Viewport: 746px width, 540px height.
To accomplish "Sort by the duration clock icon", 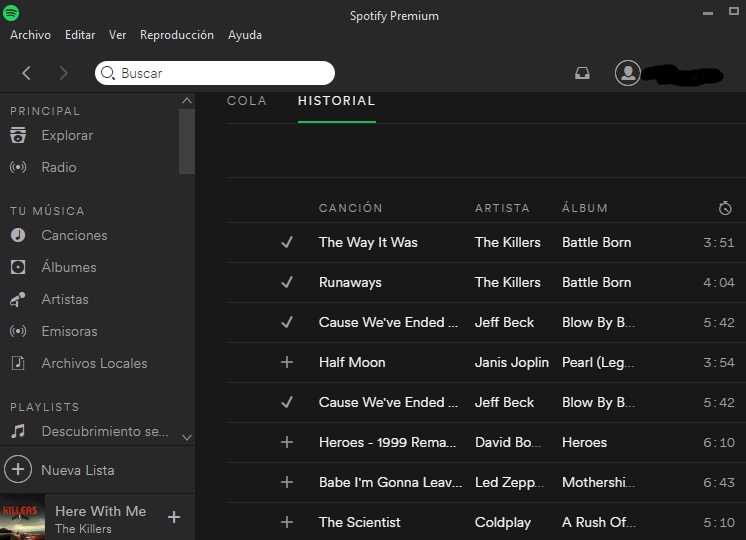I will click(x=725, y=208).
